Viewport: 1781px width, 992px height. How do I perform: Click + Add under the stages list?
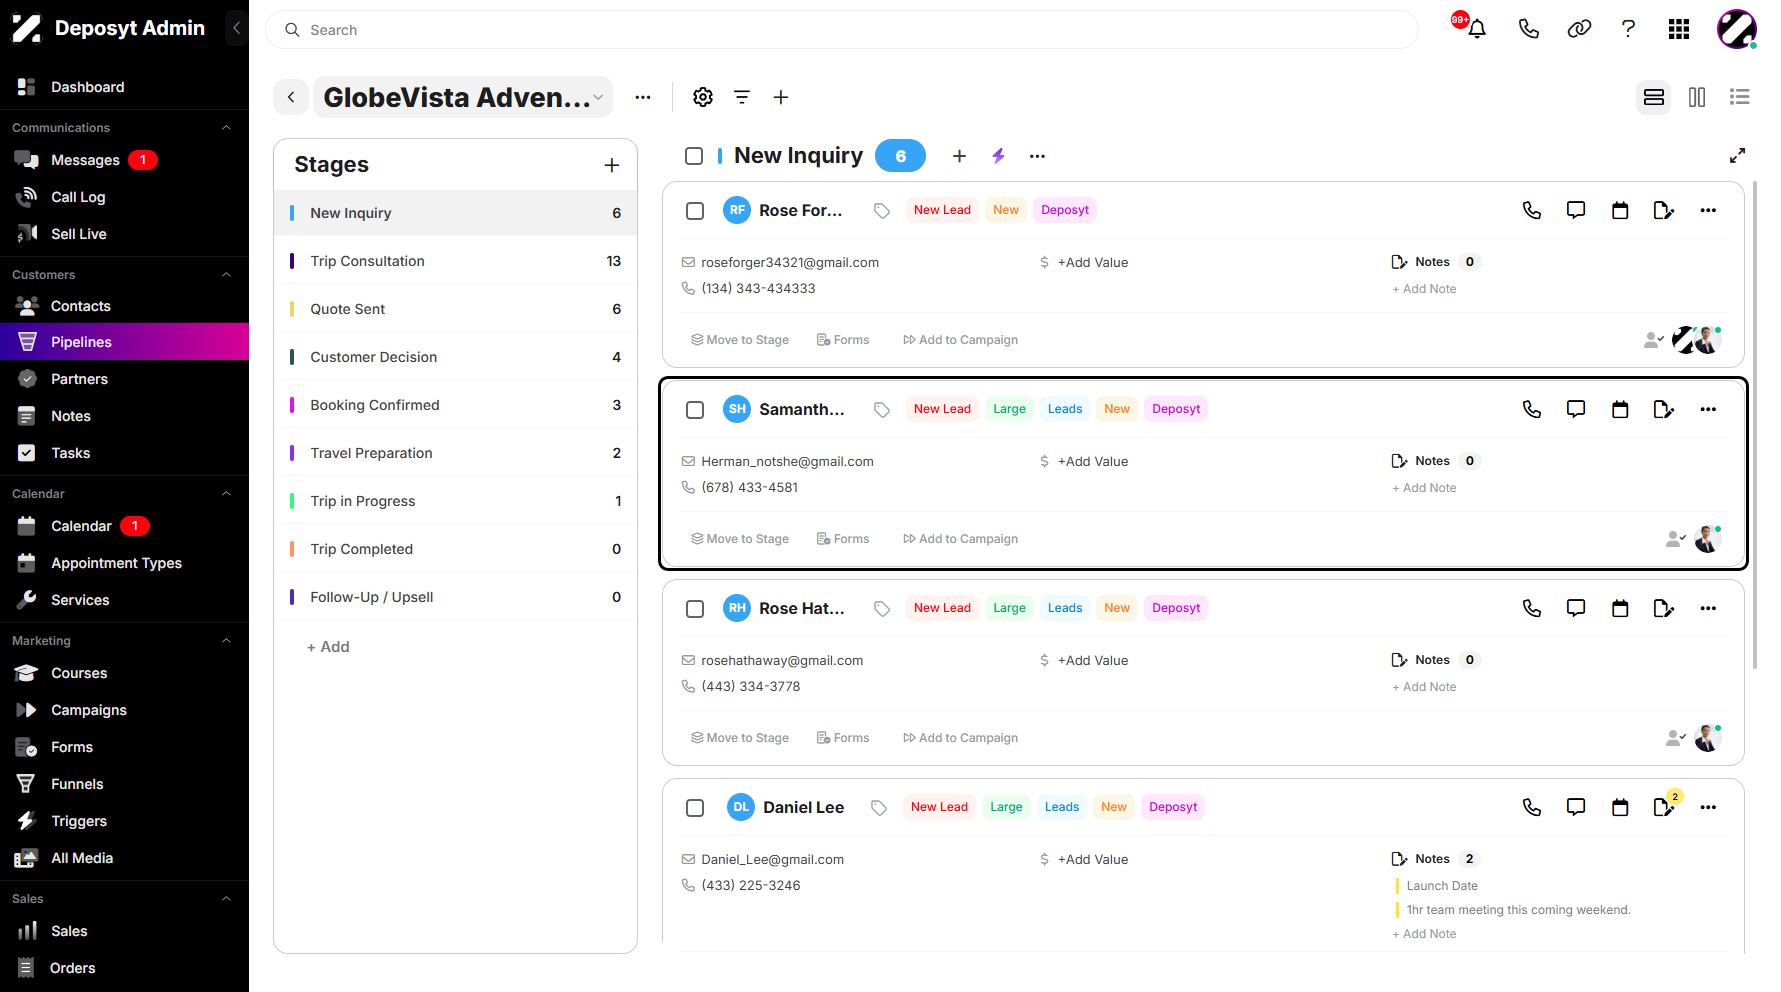point(328,647)
